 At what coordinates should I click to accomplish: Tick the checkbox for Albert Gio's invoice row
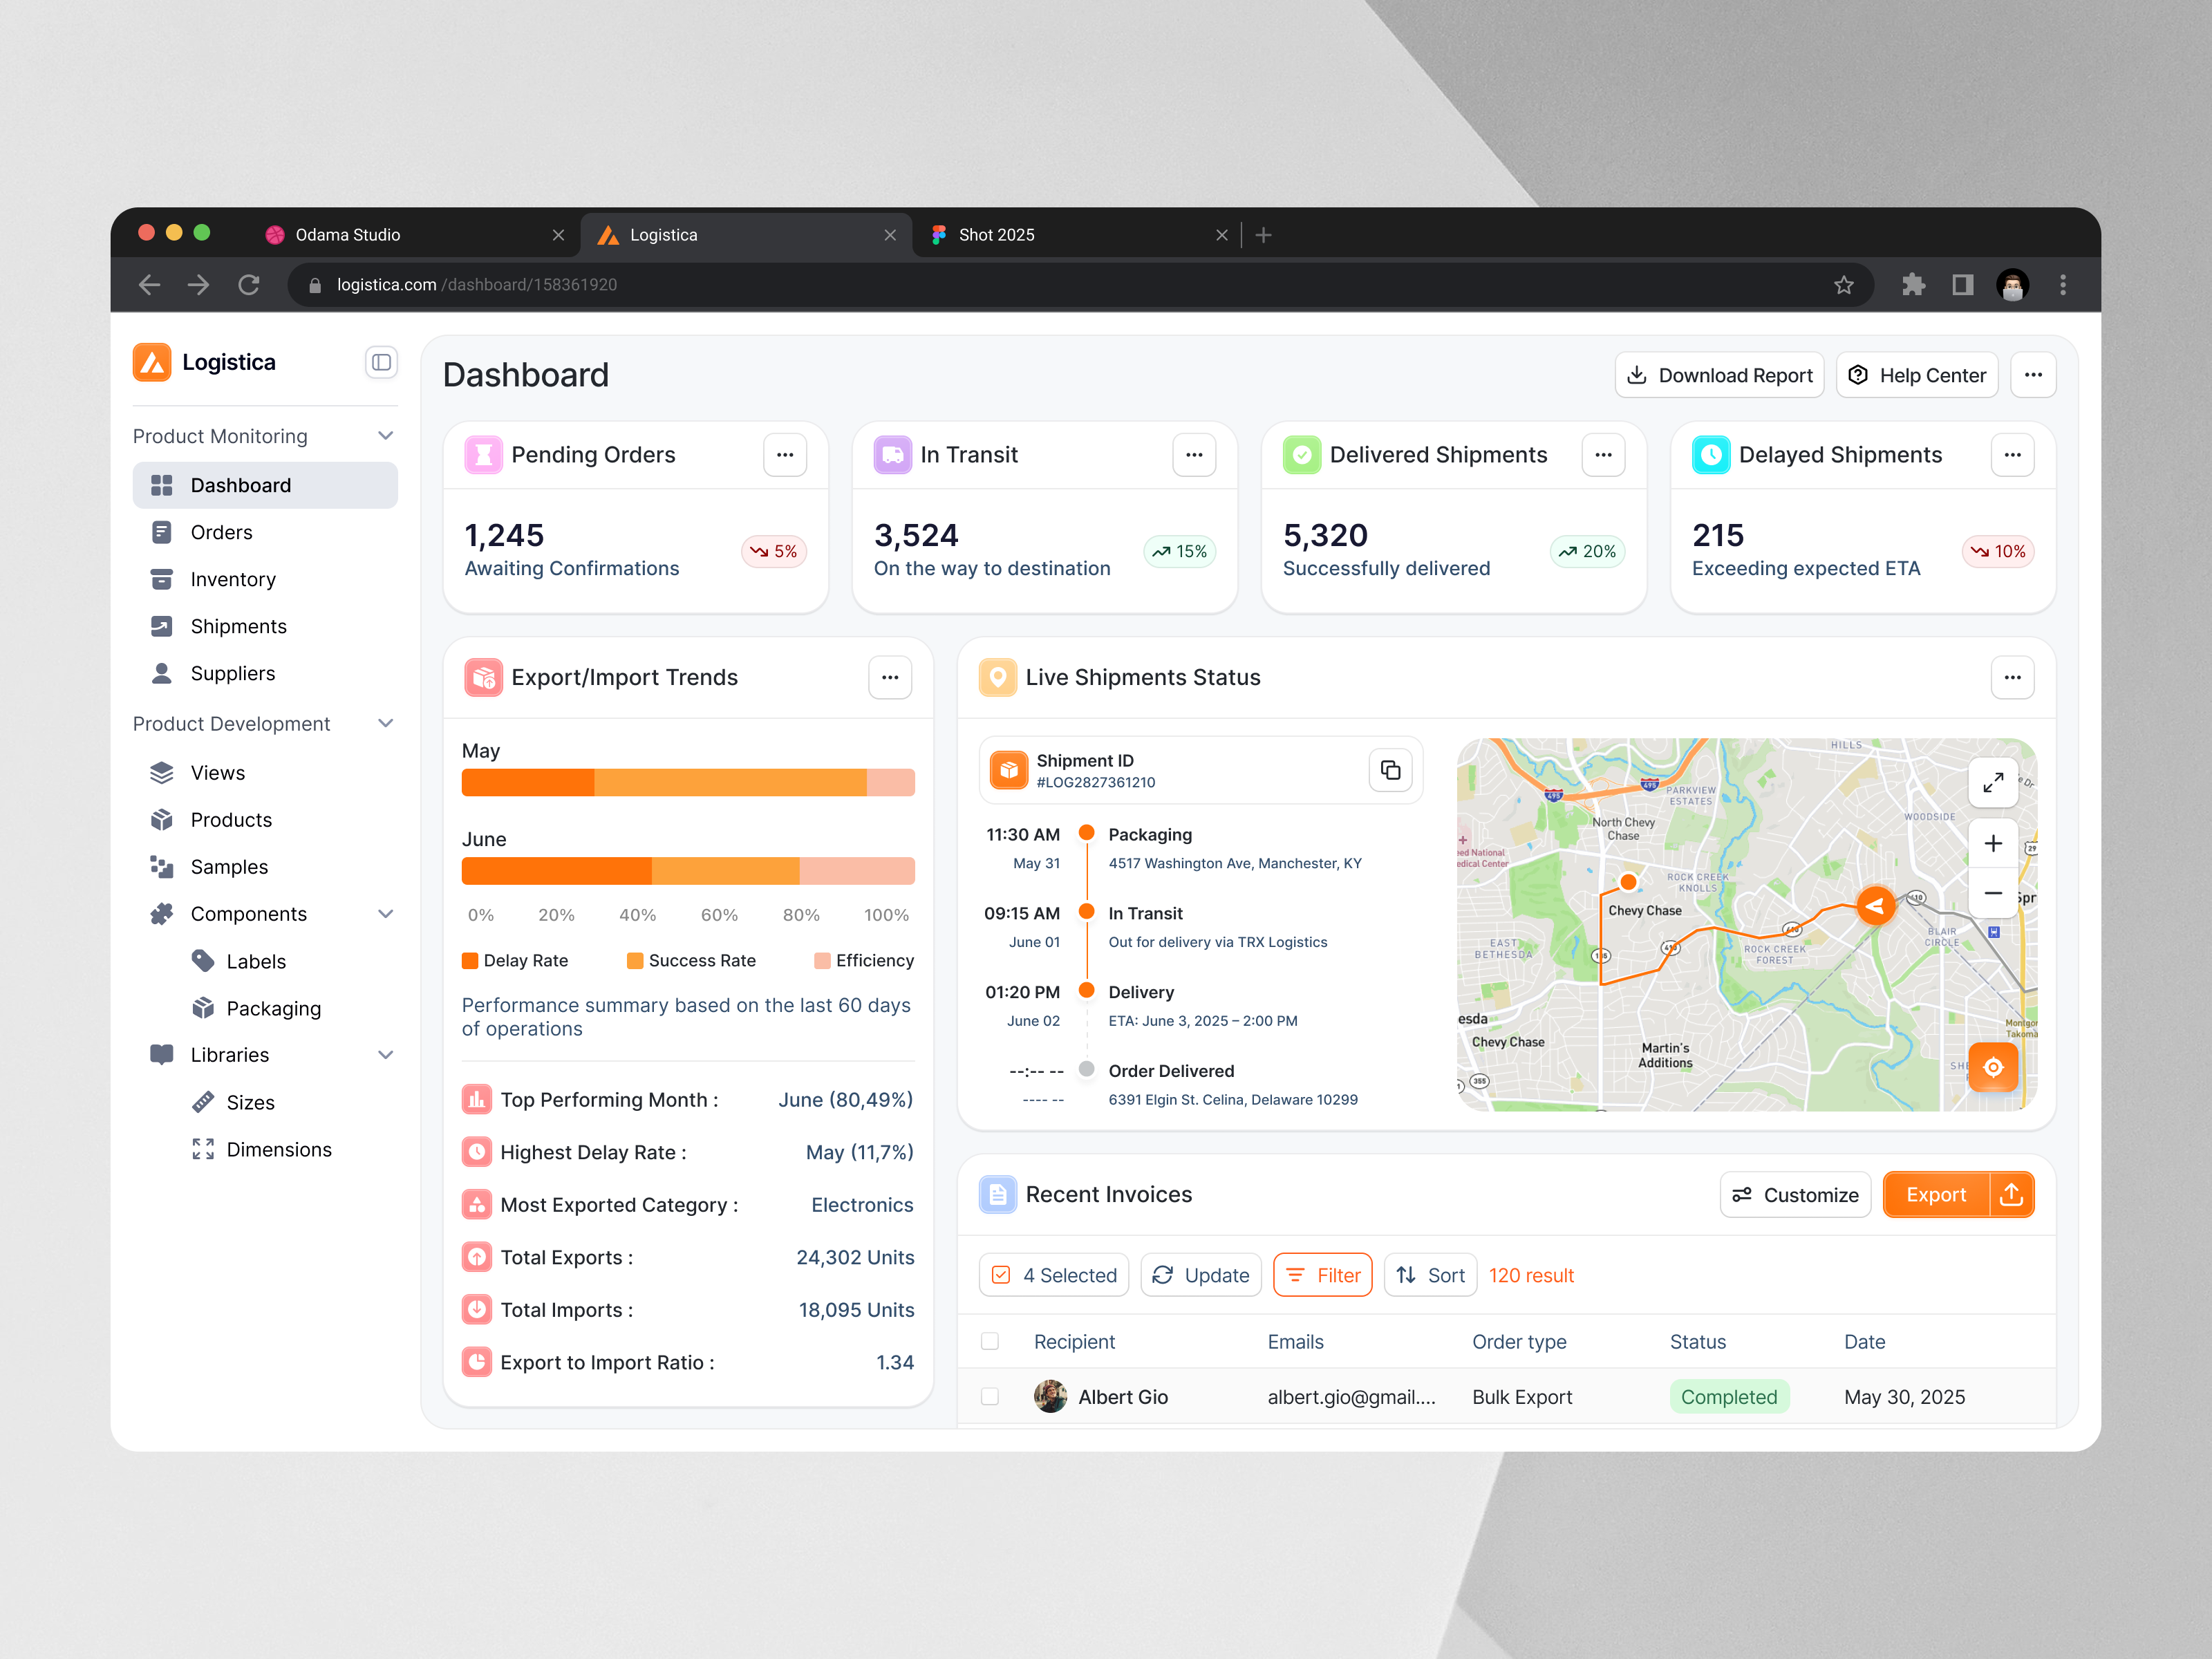(990, 1396)
